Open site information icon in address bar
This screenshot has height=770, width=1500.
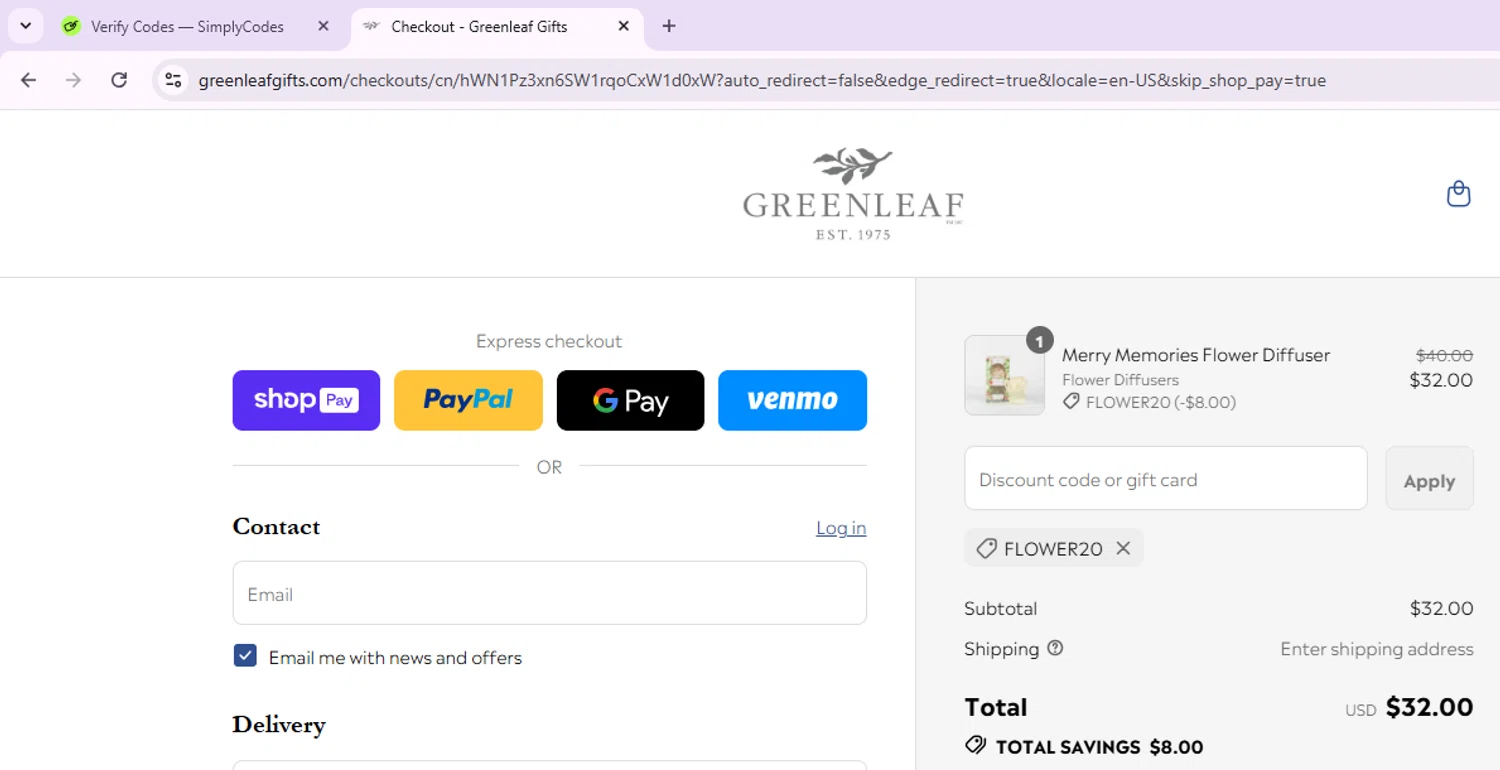pos(173,80)
